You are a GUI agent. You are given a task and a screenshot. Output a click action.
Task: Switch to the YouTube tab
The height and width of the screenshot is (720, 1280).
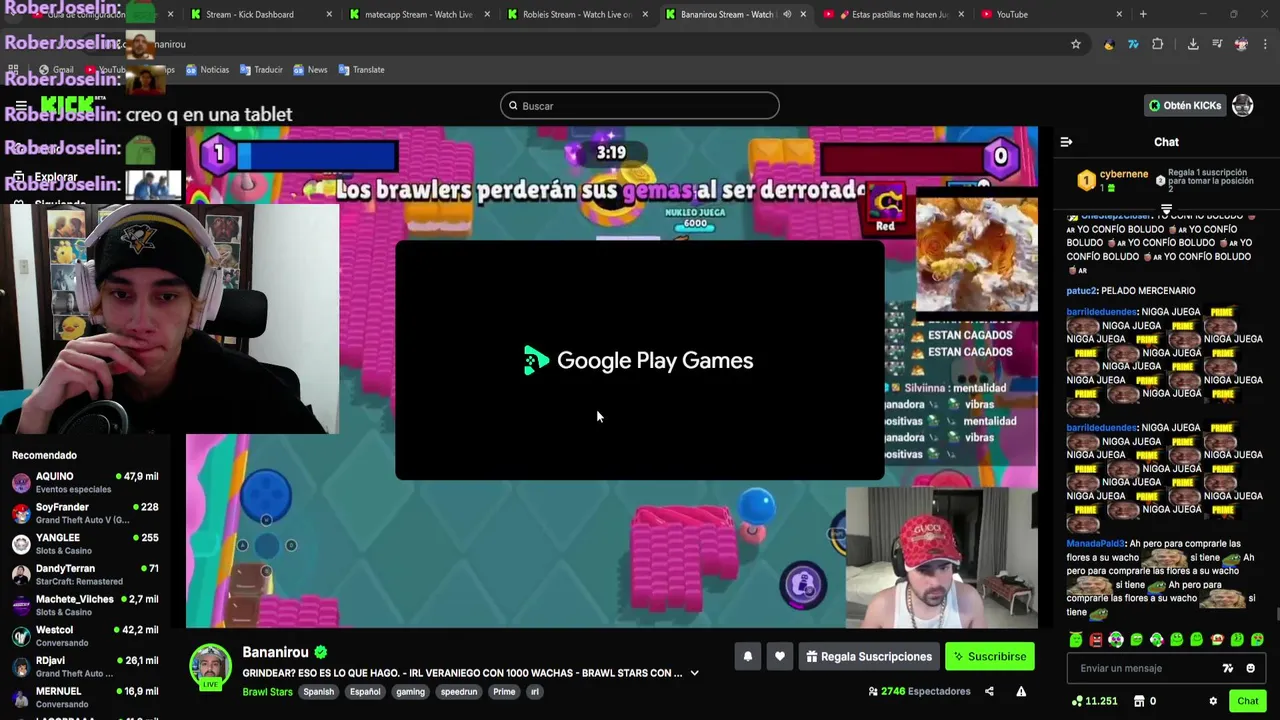tap(1050, 14)
